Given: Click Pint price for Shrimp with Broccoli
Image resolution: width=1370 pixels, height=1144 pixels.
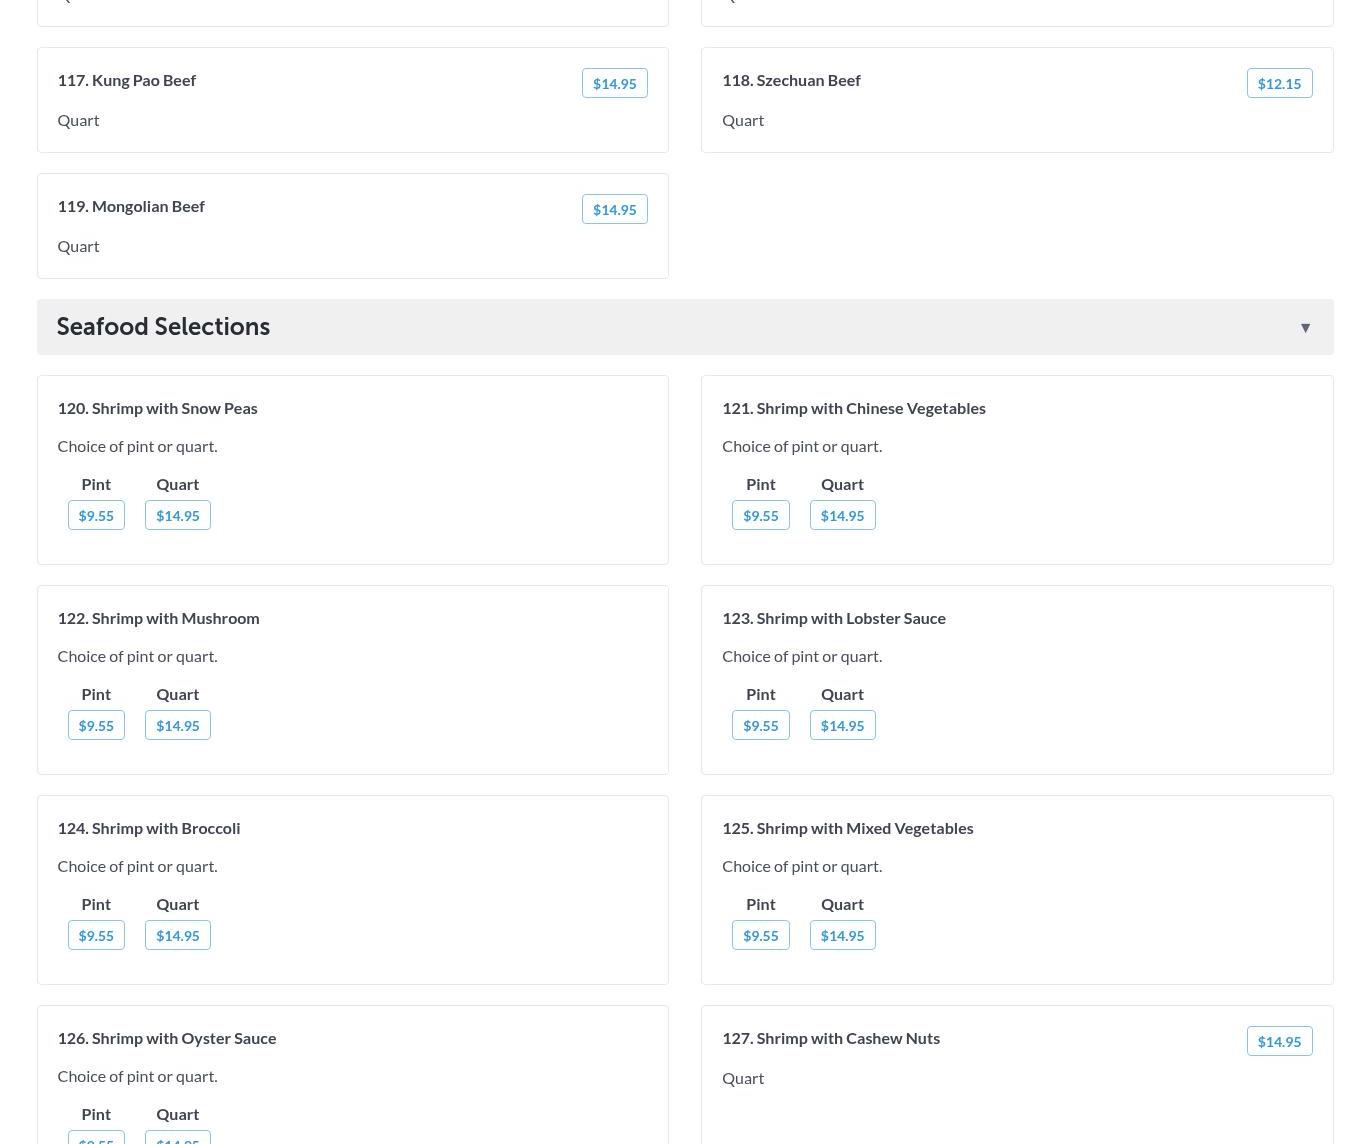Looking at the screenshot, I should (96, 935).
